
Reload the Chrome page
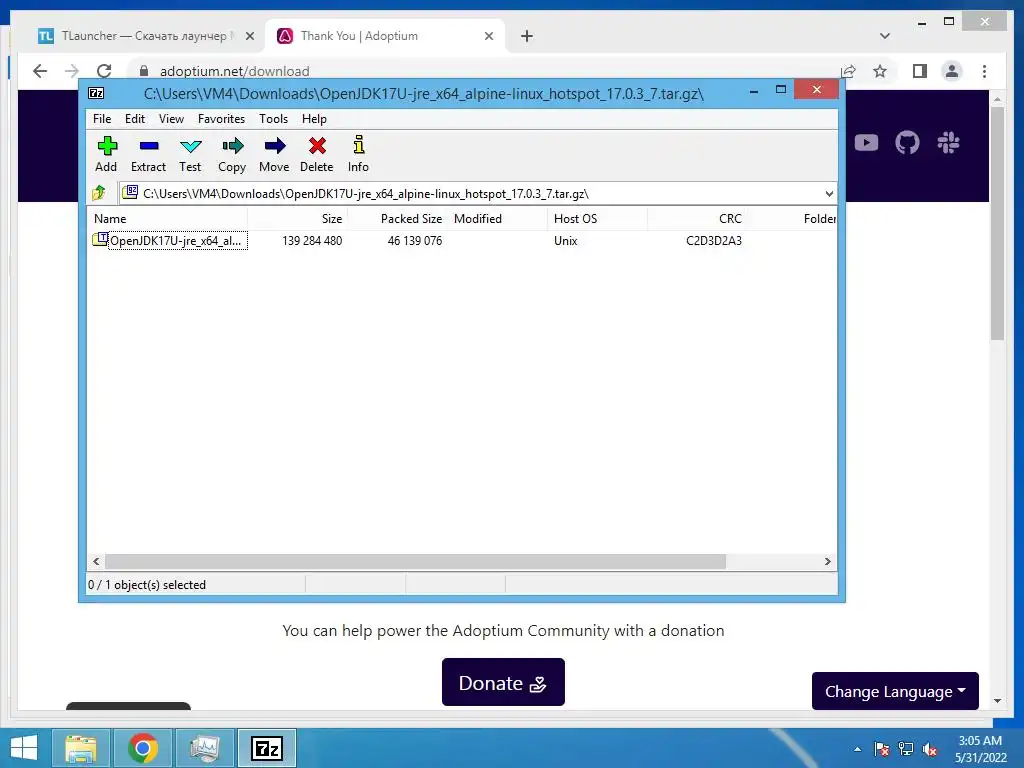click(104, 71)
